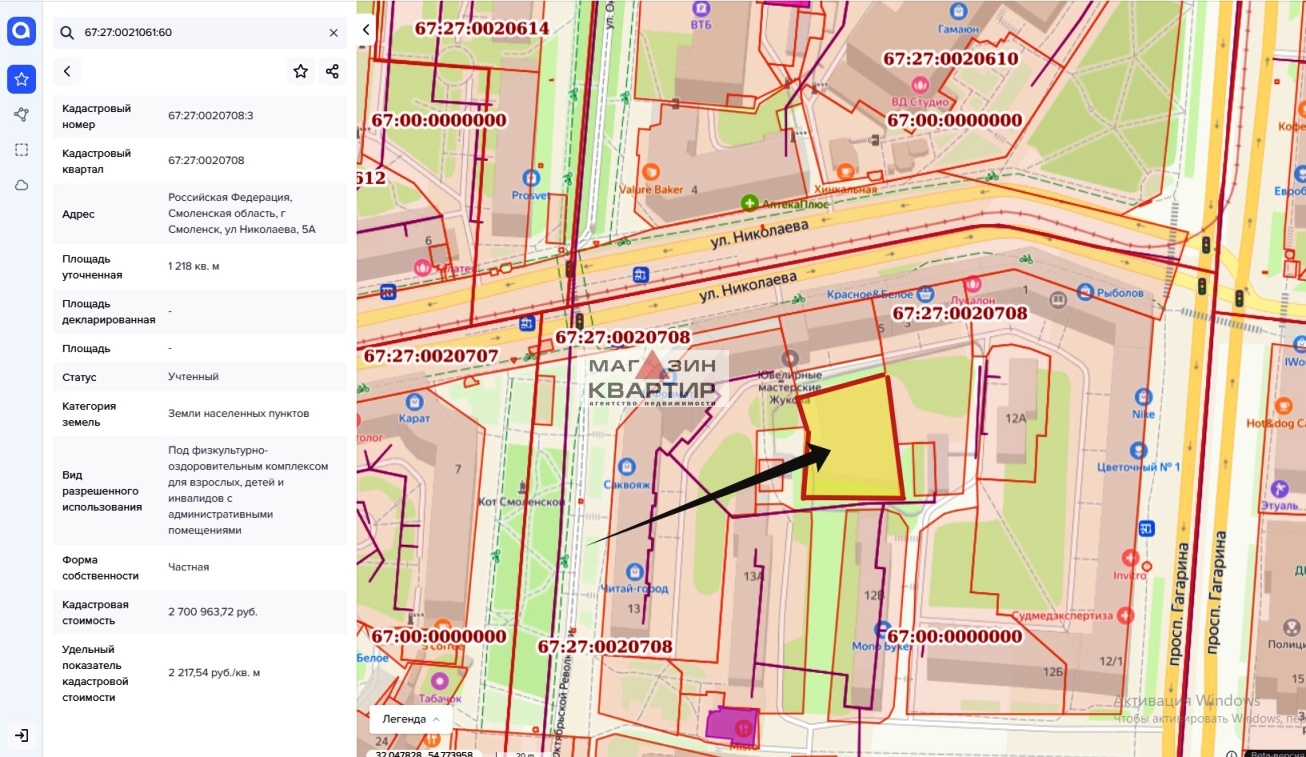Click the magnifier search icon
1306x757 pixels.
67,33
